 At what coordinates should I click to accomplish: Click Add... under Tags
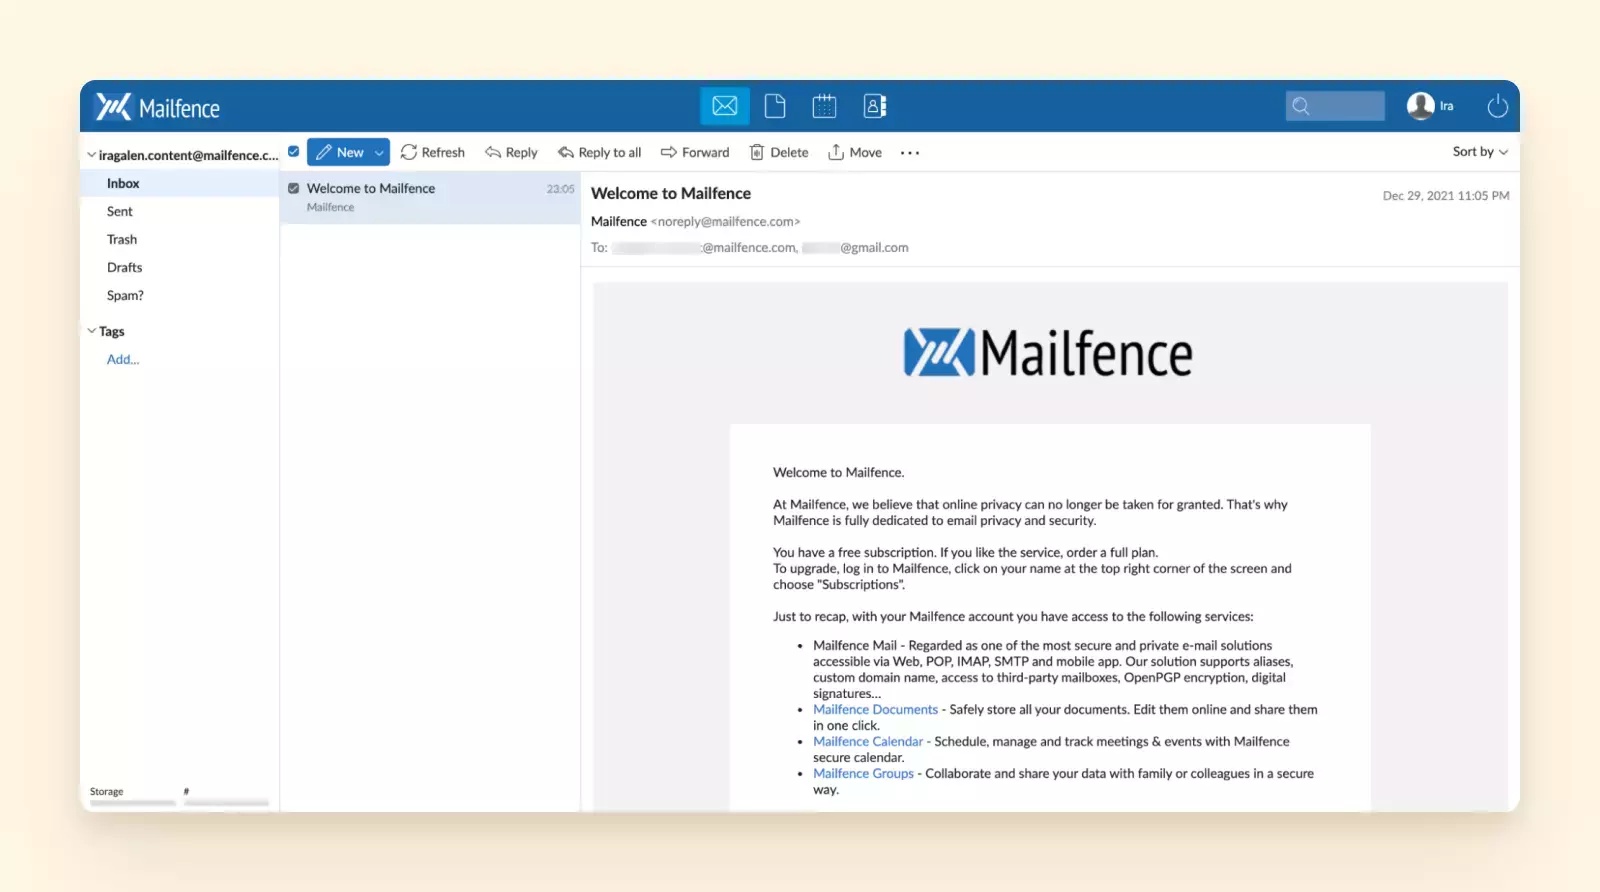point(123,359)
